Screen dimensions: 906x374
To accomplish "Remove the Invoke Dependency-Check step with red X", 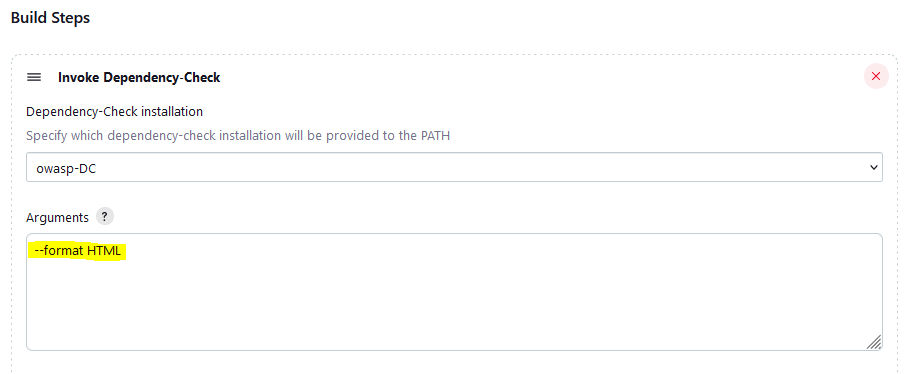I will tap(876, 76).
